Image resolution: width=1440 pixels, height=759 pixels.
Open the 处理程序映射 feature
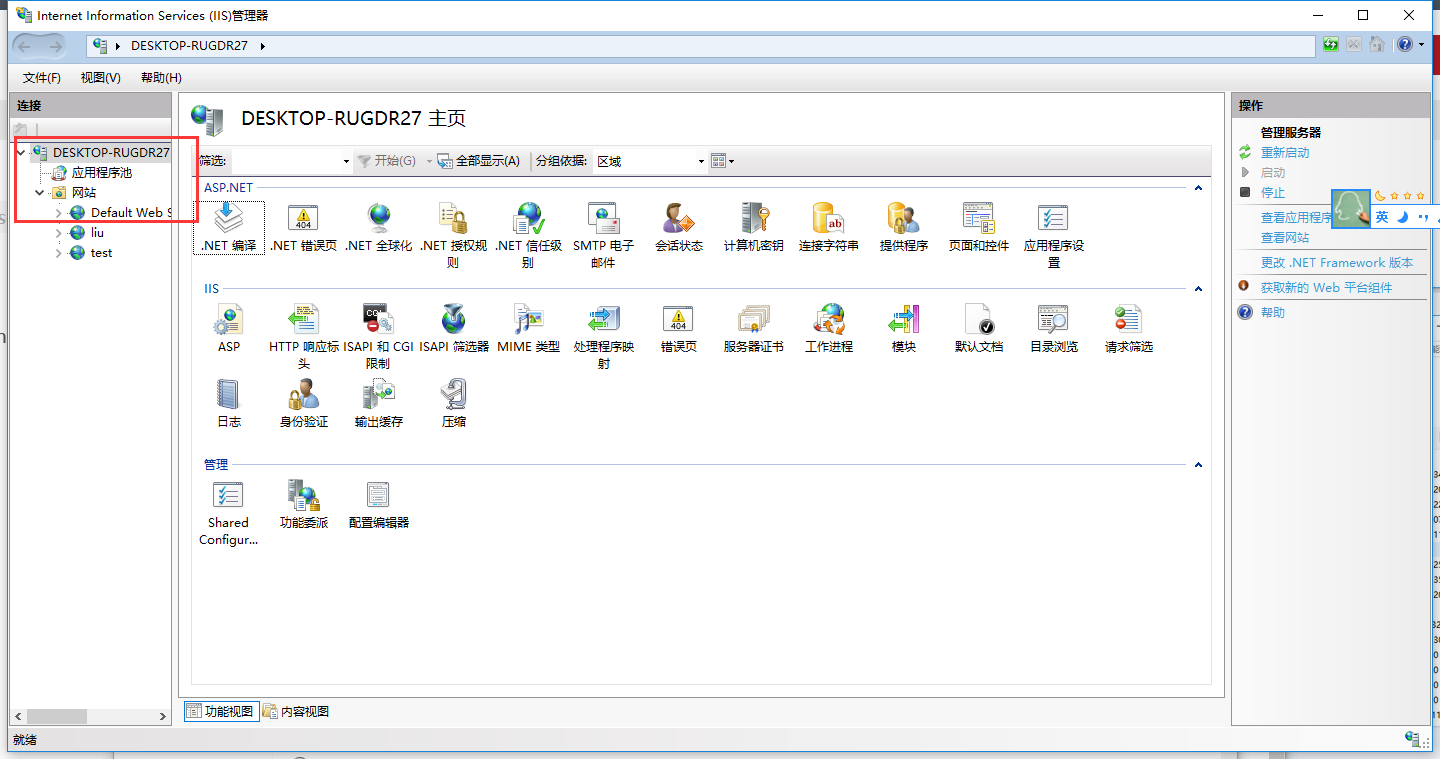point(604,336)
